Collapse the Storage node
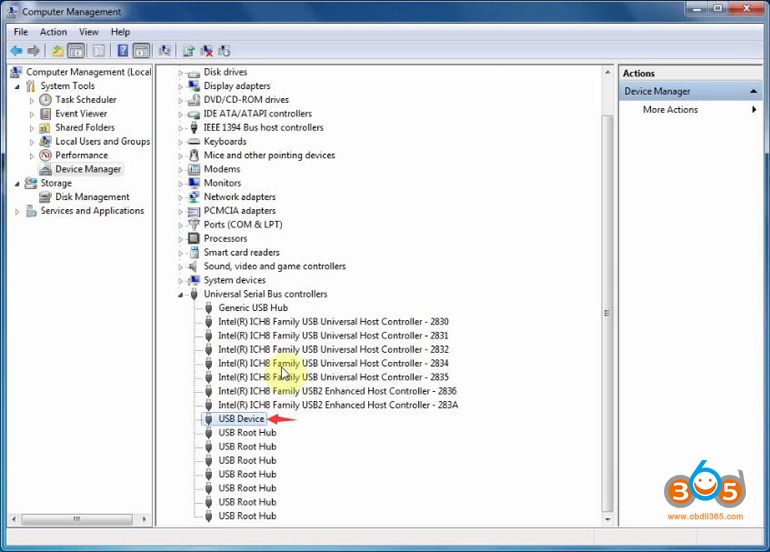 click(x=17, y=184)
